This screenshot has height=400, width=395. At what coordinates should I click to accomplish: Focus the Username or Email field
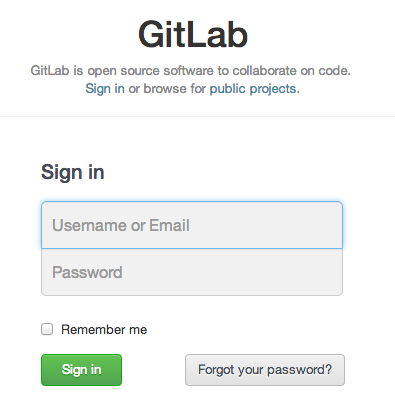pyautogui.click(x=192, y=225)
